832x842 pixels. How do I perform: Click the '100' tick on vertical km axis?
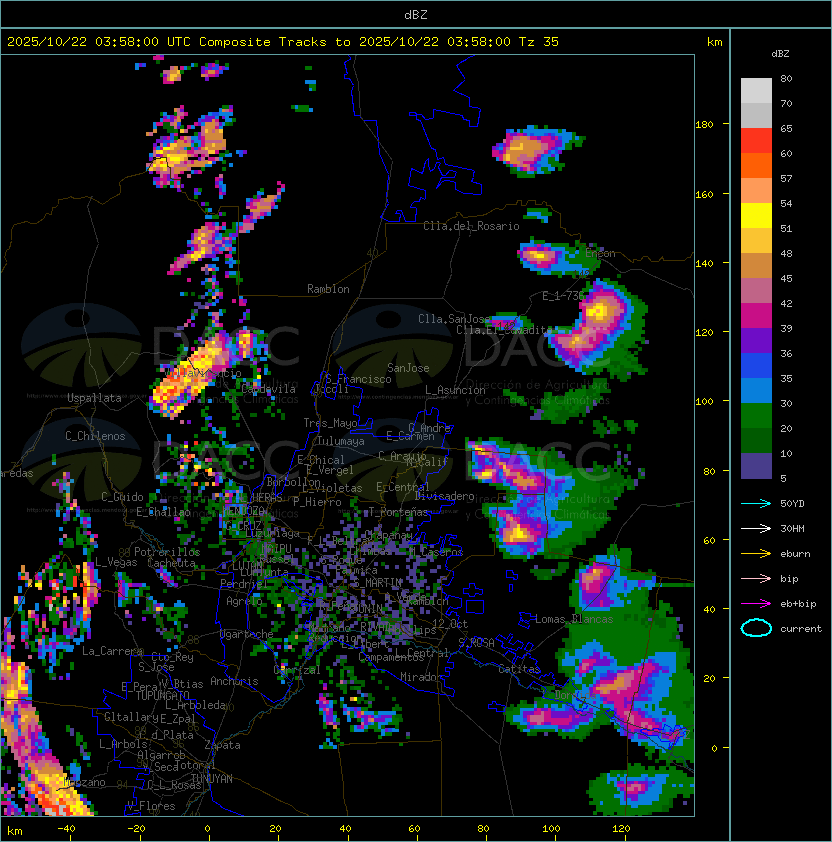[704, 402]
